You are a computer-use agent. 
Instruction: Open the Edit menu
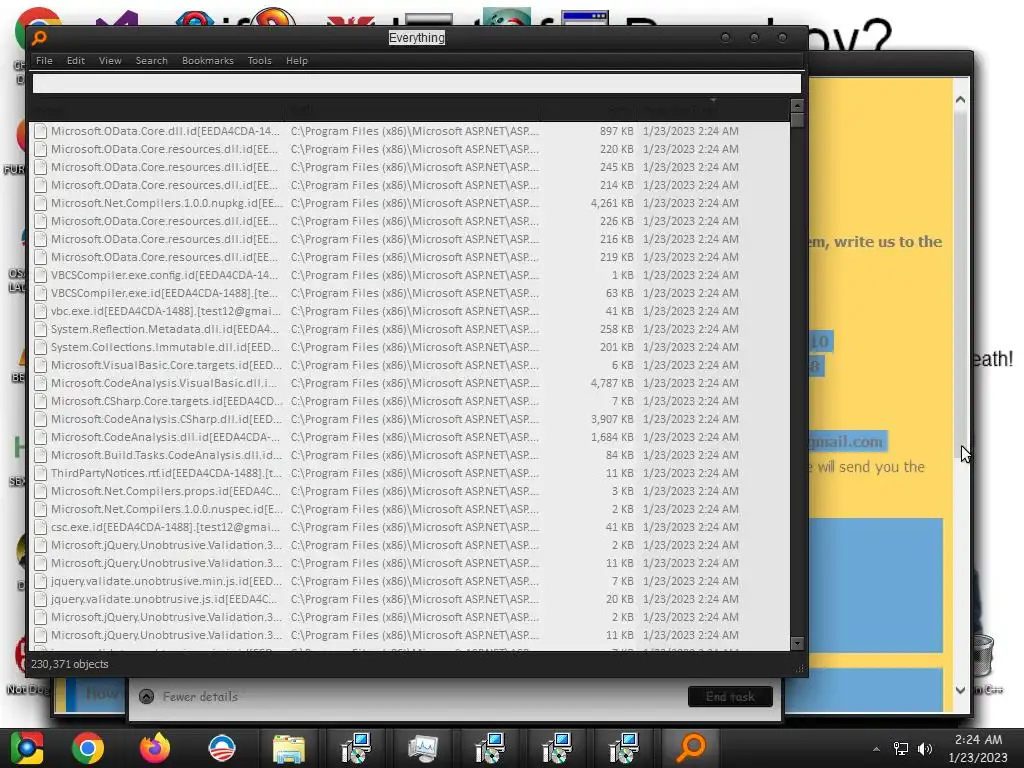tap(76, 61)
